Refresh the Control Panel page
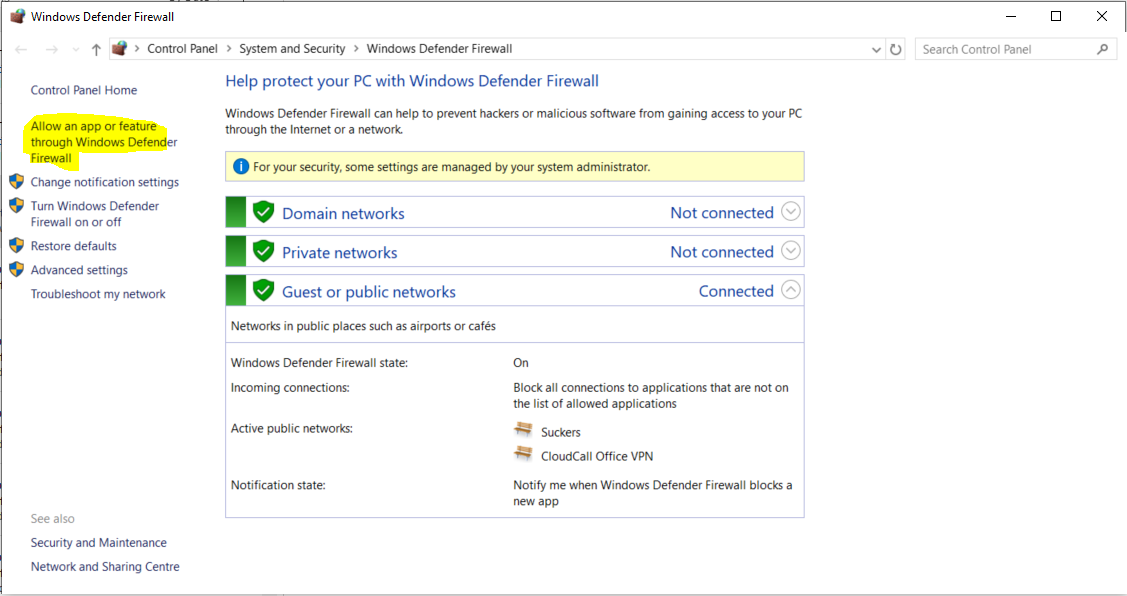 [x=896, y=49]
